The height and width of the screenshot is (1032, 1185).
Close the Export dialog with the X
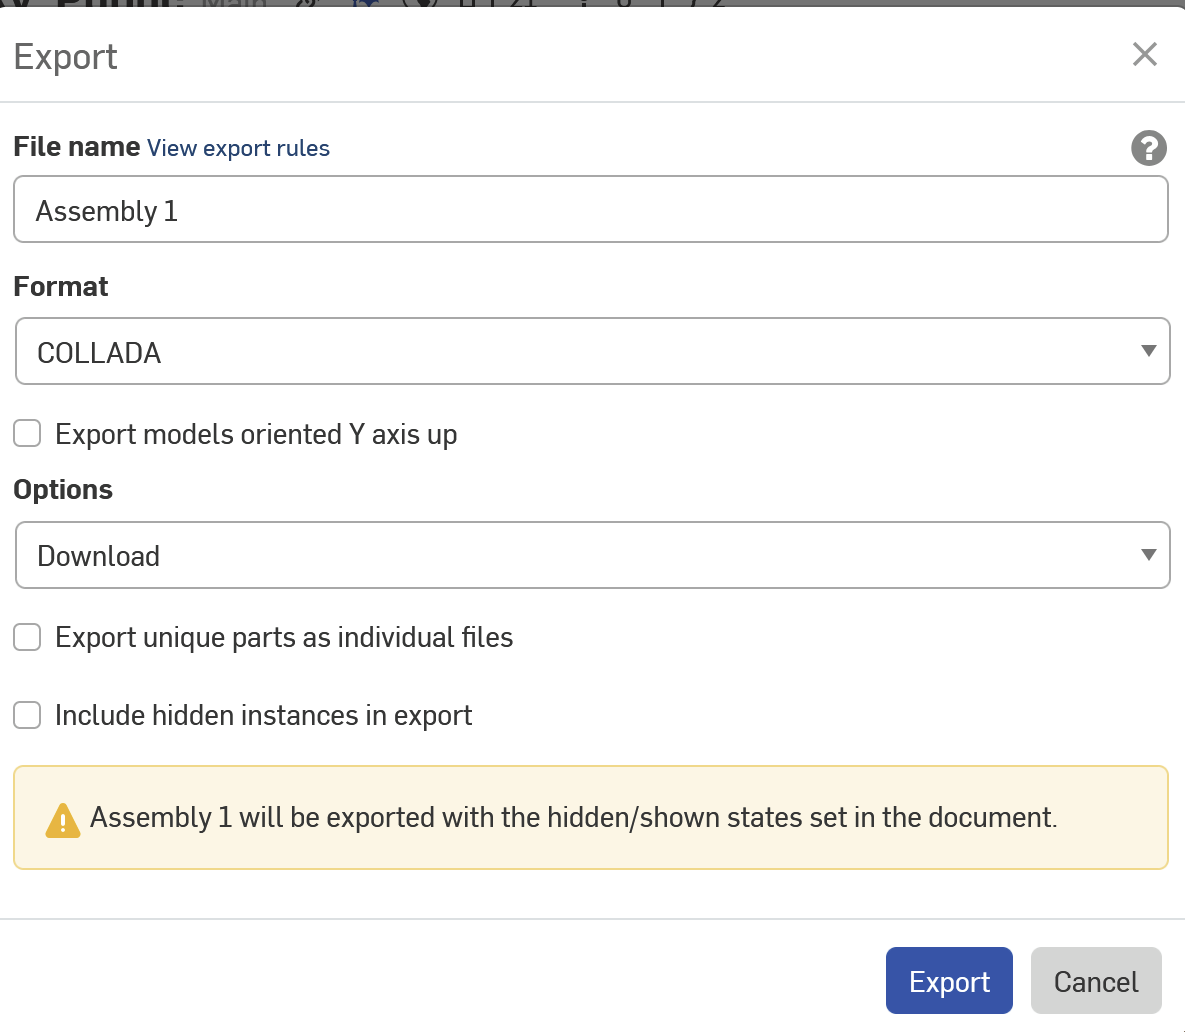pos(1144,54)
